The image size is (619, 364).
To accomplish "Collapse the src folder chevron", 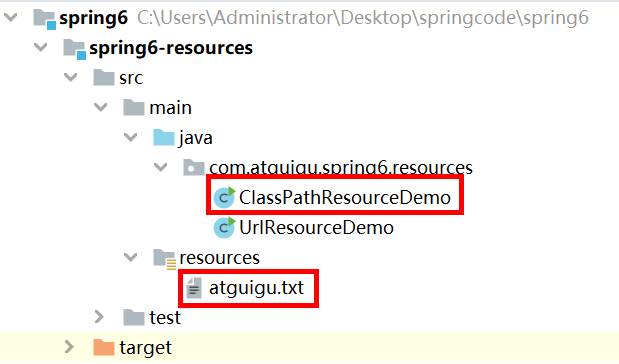I will point(71,77).
